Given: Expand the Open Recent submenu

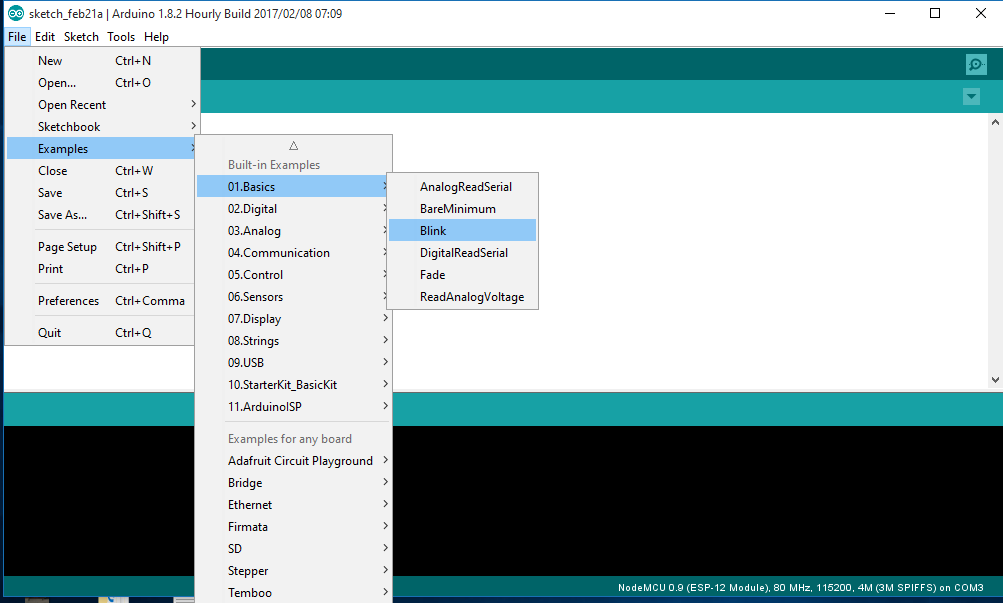Looking at the screenshot, I should coord(101,105).
